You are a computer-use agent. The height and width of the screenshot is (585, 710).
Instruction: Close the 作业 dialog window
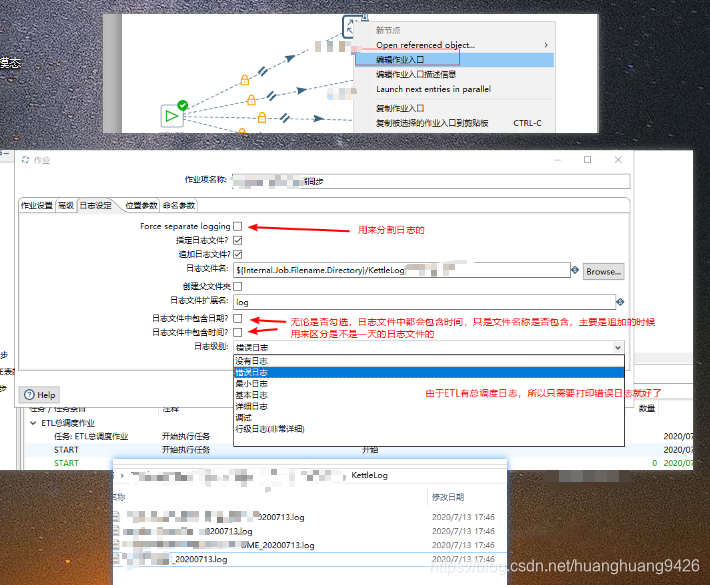[x=619, y=160]
